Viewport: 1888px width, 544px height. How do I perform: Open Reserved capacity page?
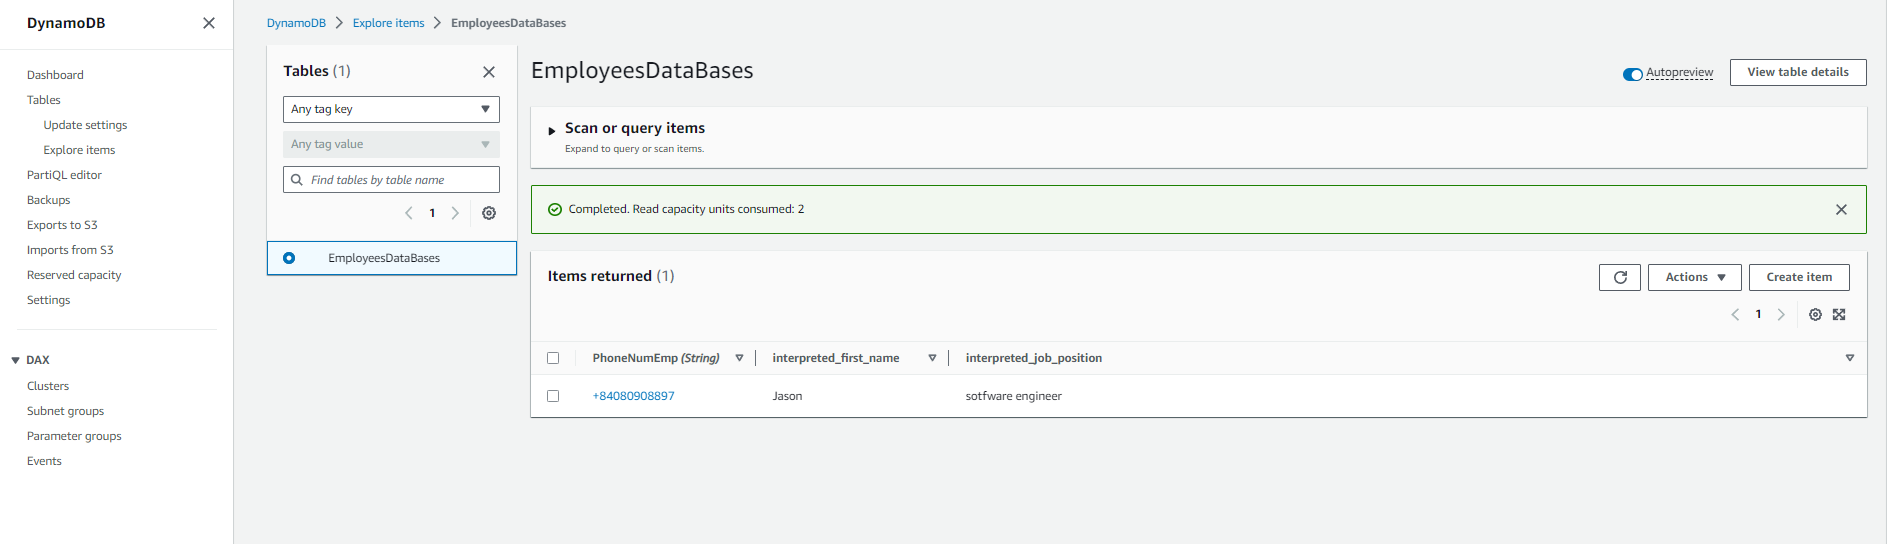(x=74, y=275)
